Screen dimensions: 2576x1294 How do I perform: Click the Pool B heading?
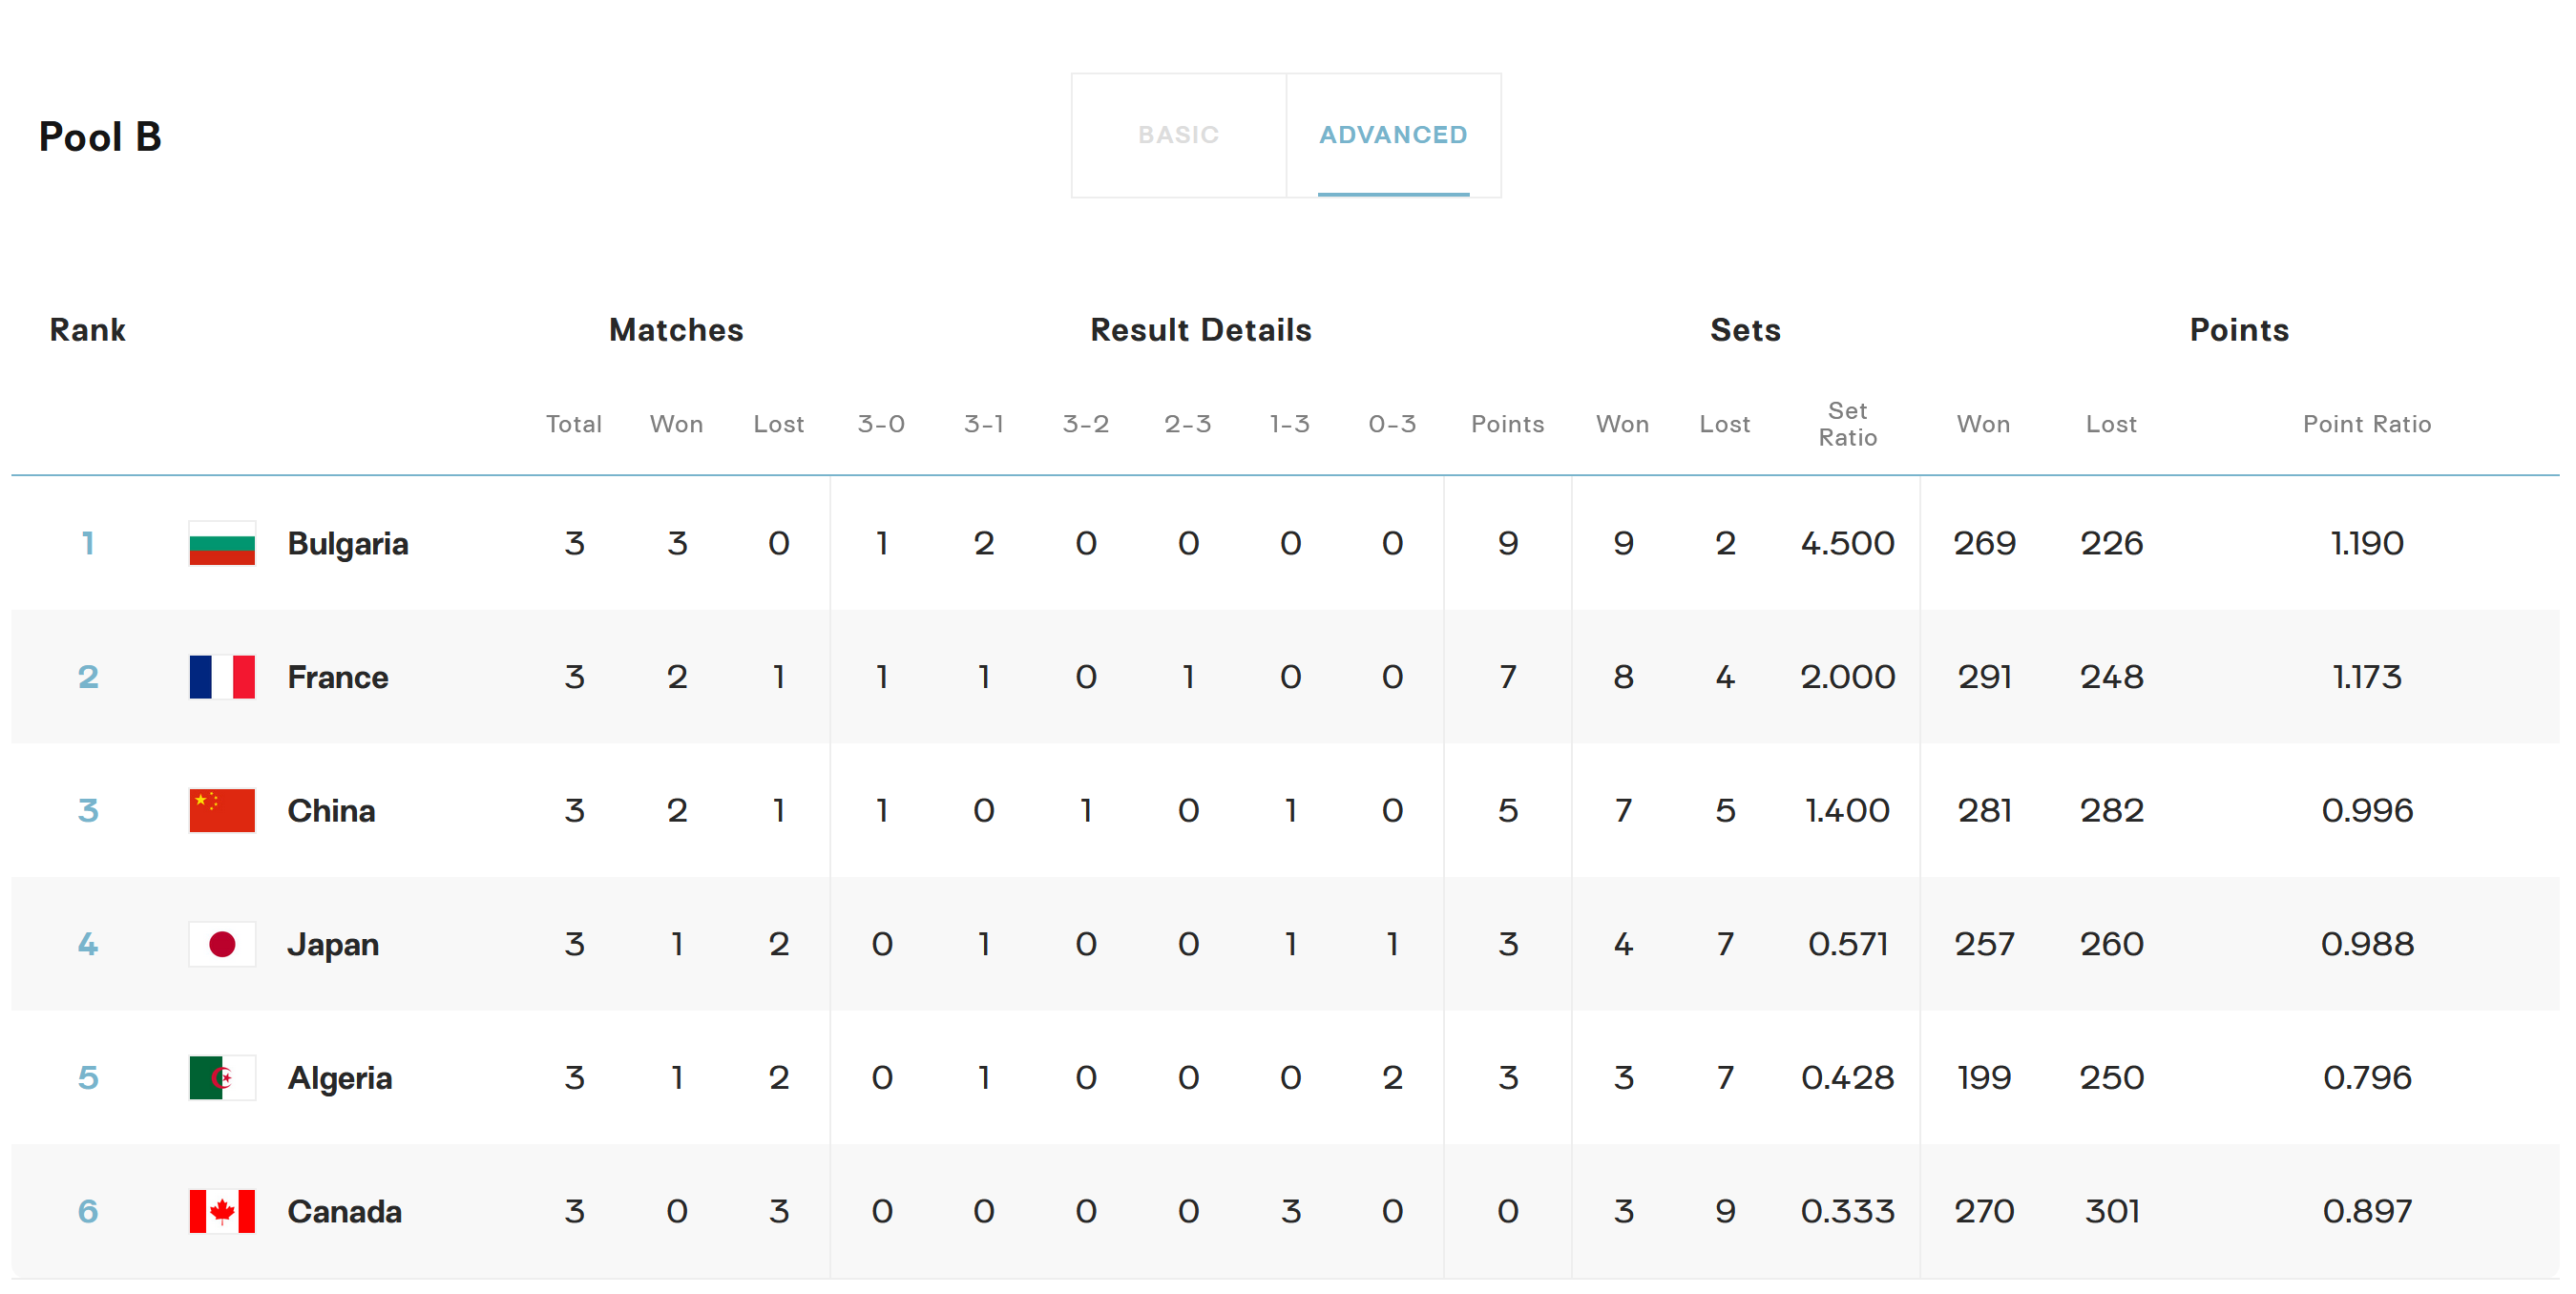100,137
